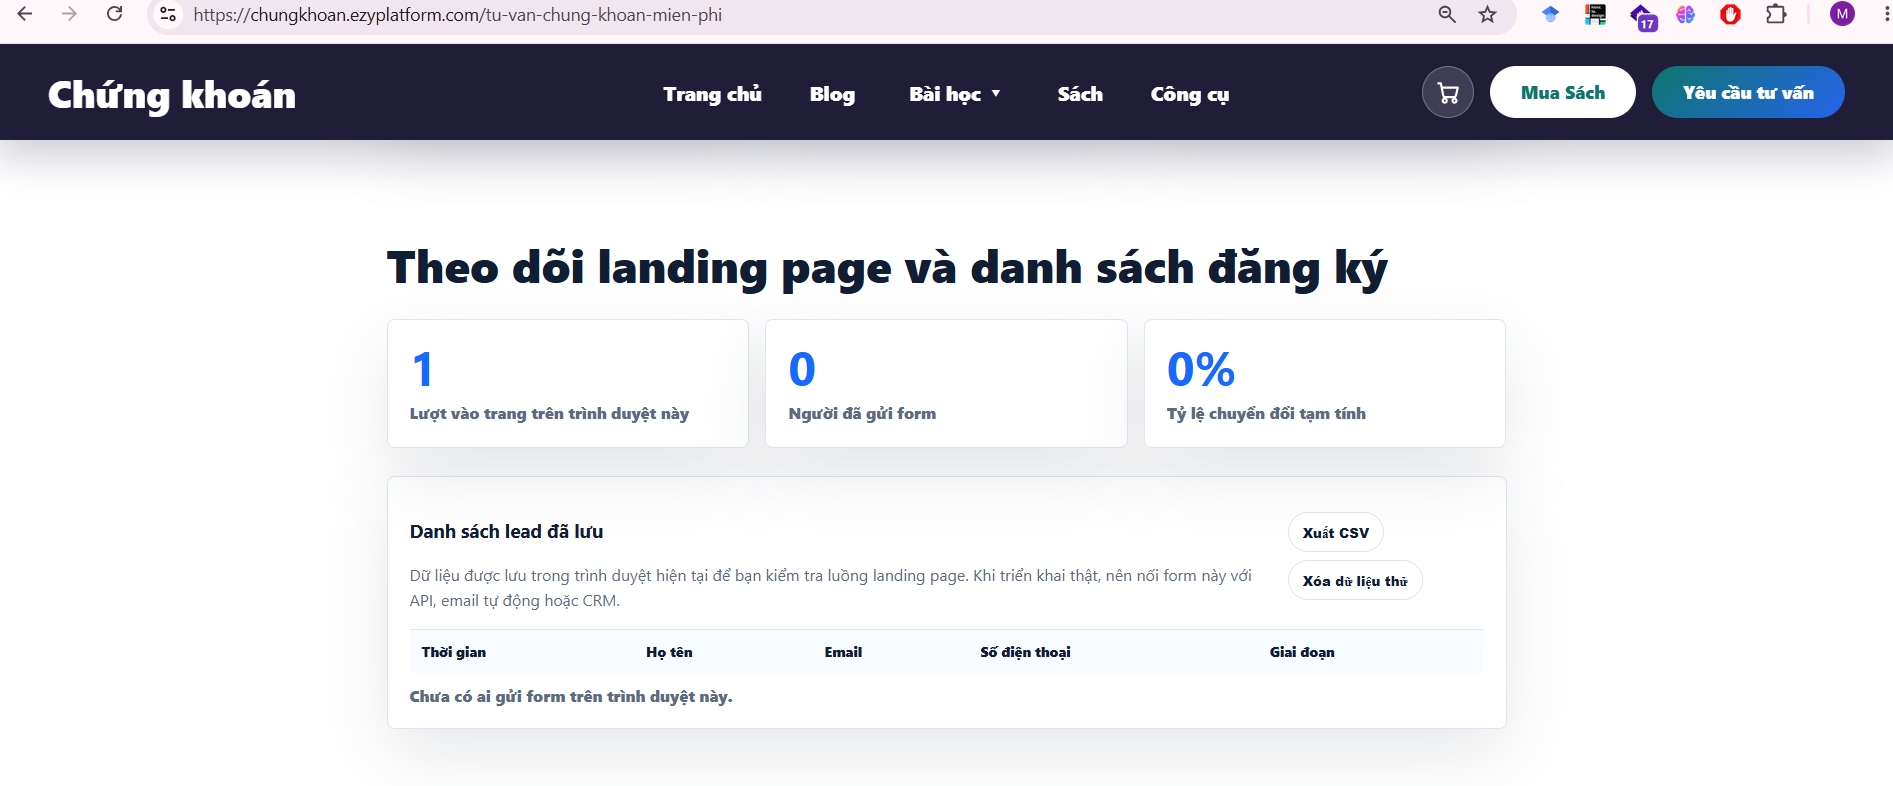Viewport: 1893px width, 786px height.
Task: Click the Lượt vào trang trên trình duyệt này label
Action: coord(549,413)
